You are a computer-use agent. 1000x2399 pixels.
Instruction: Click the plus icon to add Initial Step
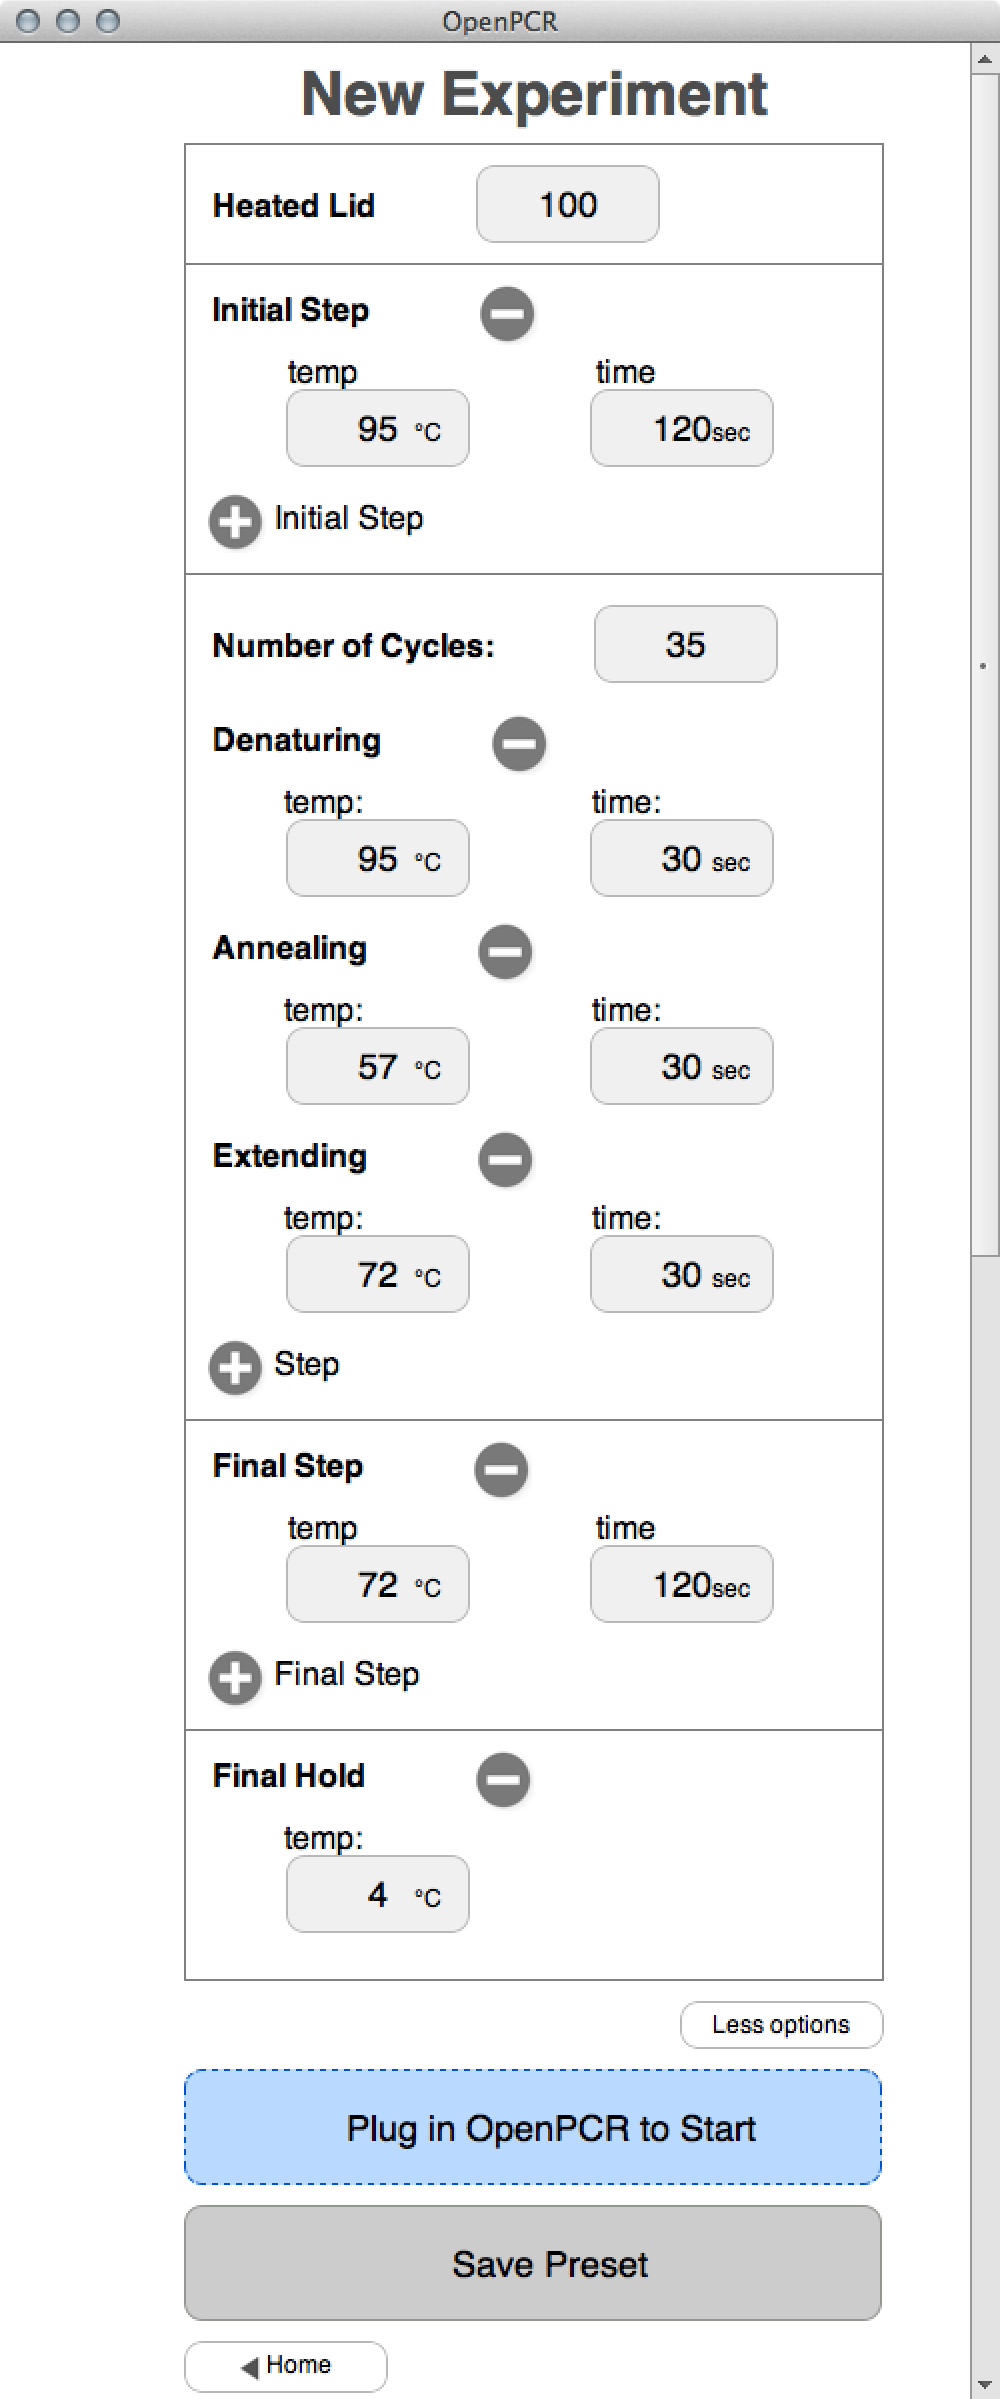tap(235, 521)
